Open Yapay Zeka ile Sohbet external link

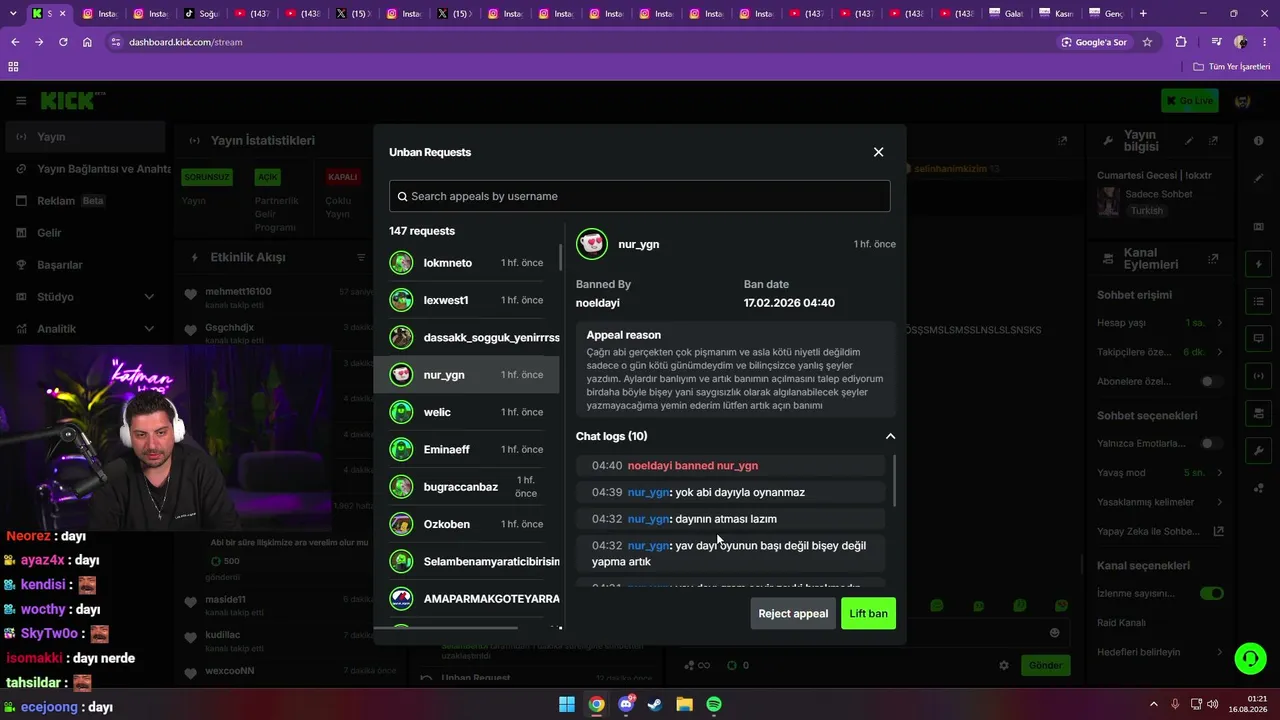click(x=1218, y=531)
